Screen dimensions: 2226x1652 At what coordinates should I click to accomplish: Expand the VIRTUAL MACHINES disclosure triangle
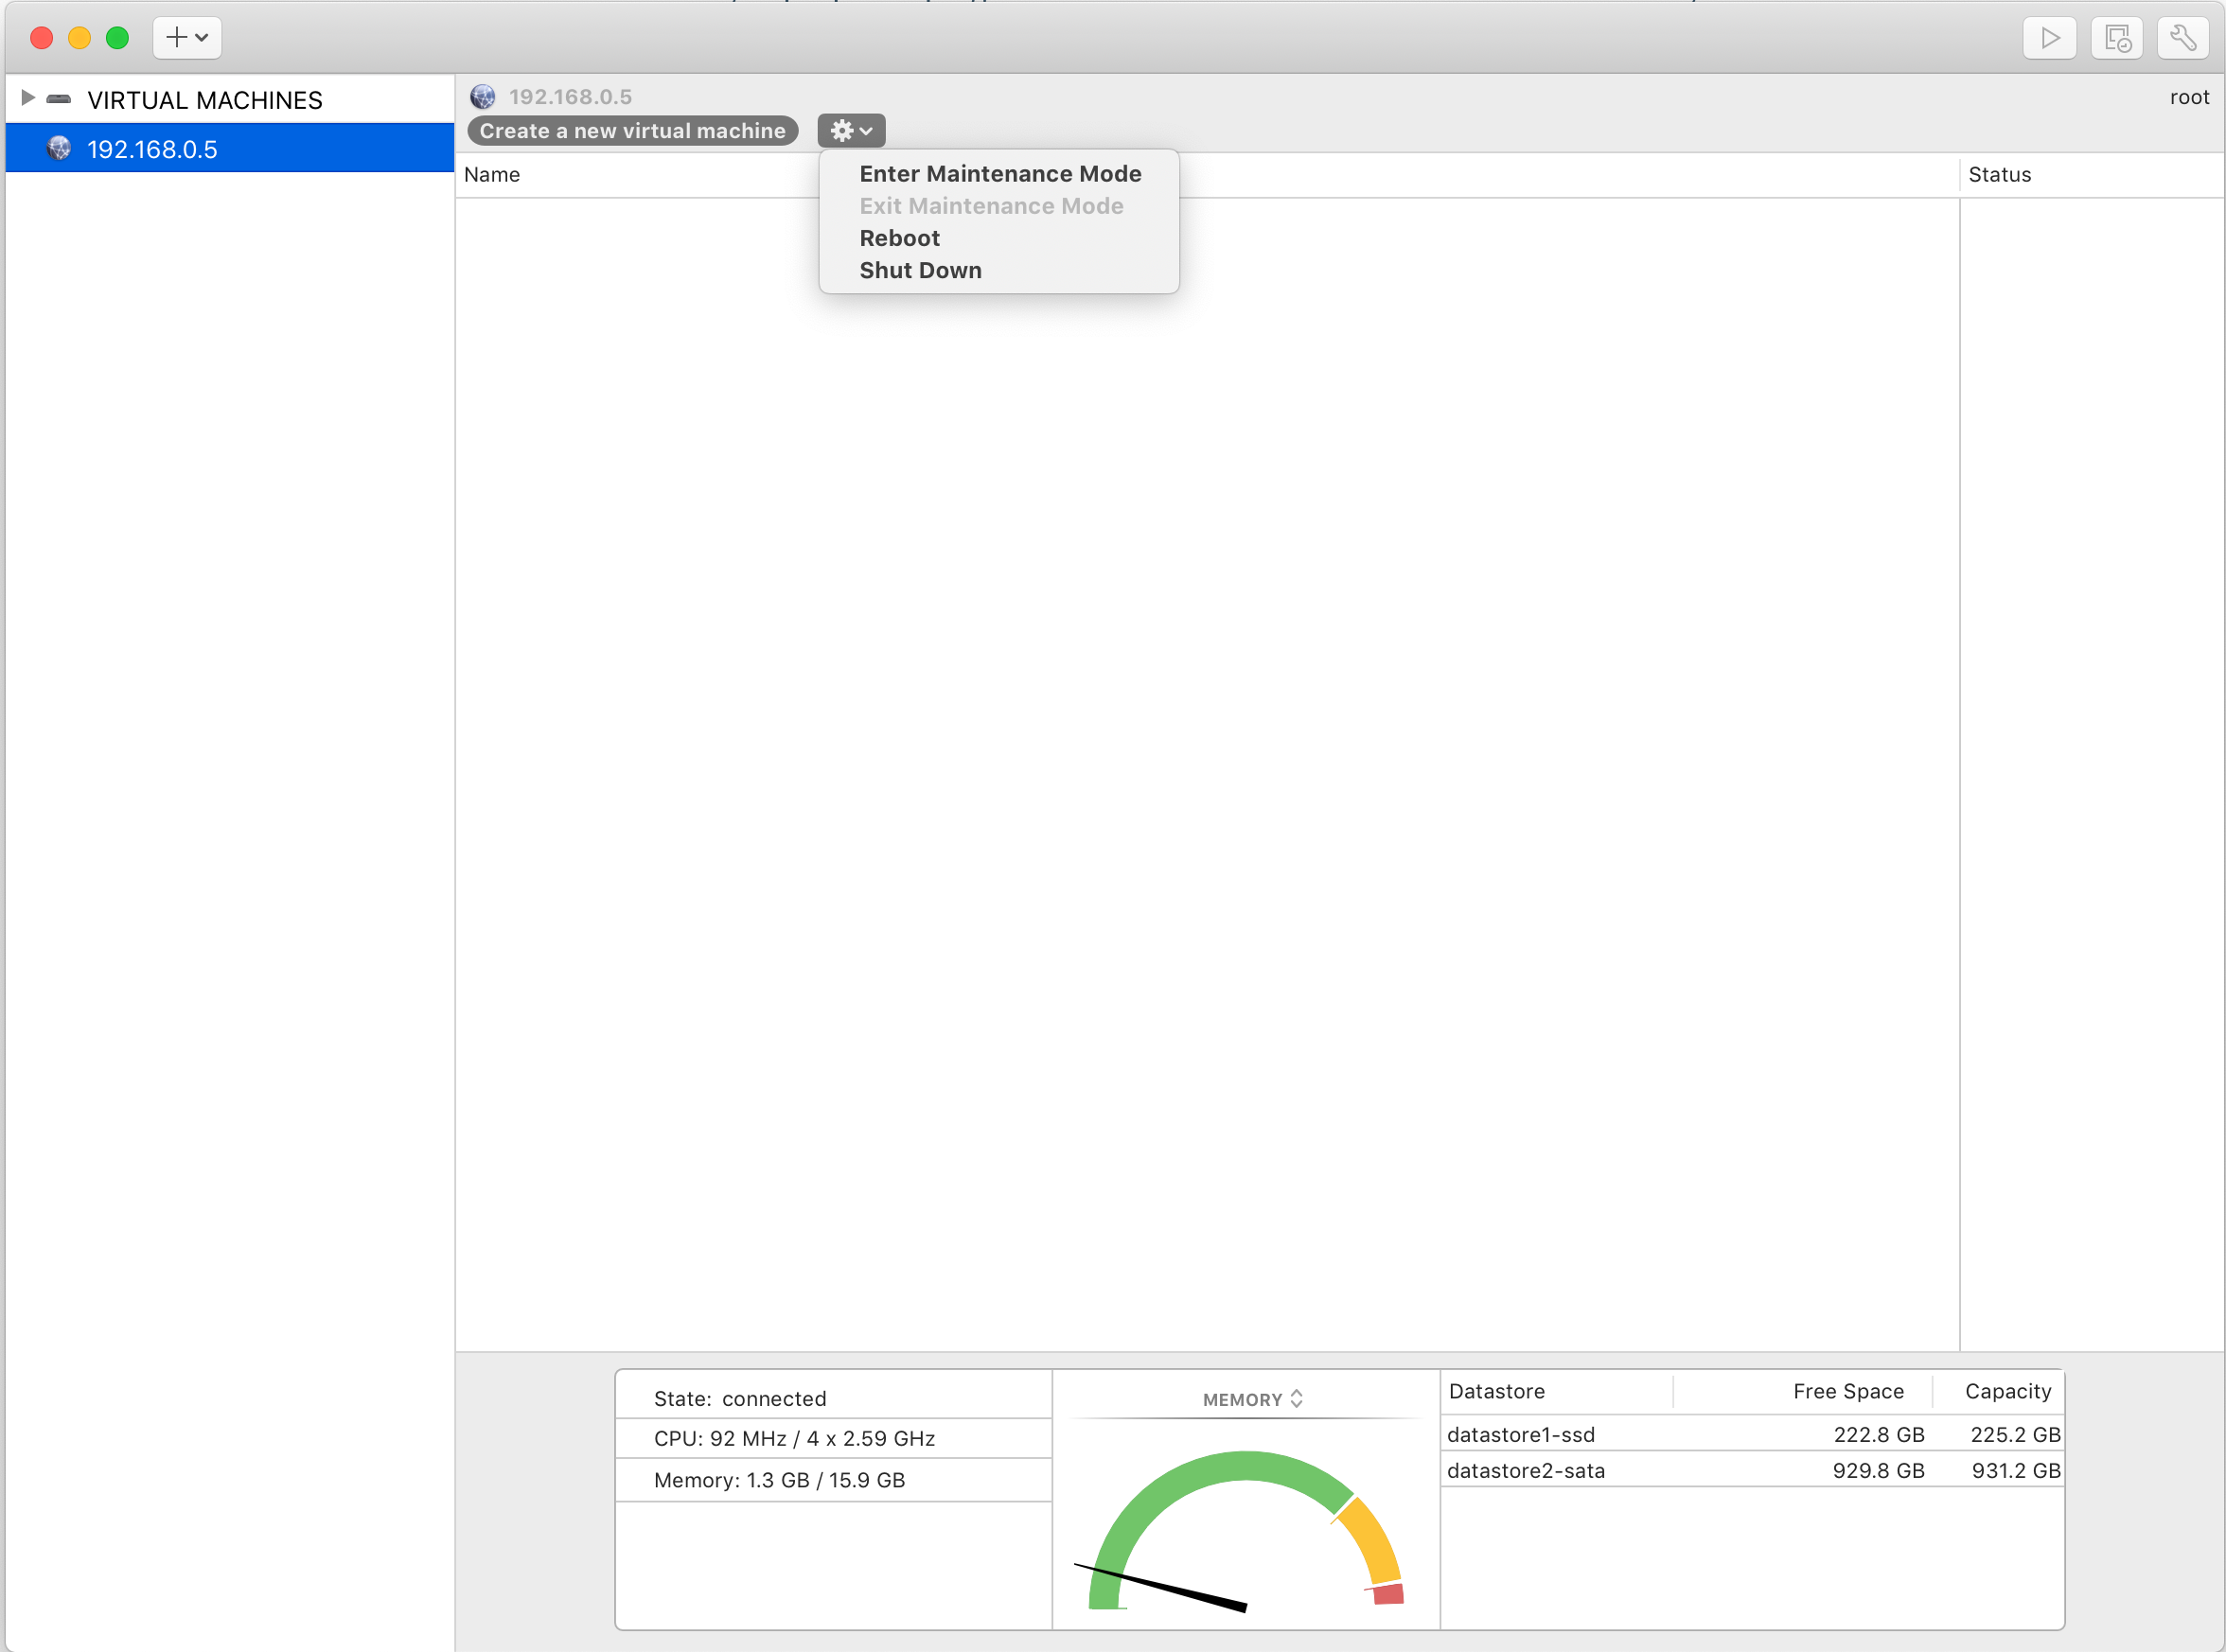(x=28, y=98)
